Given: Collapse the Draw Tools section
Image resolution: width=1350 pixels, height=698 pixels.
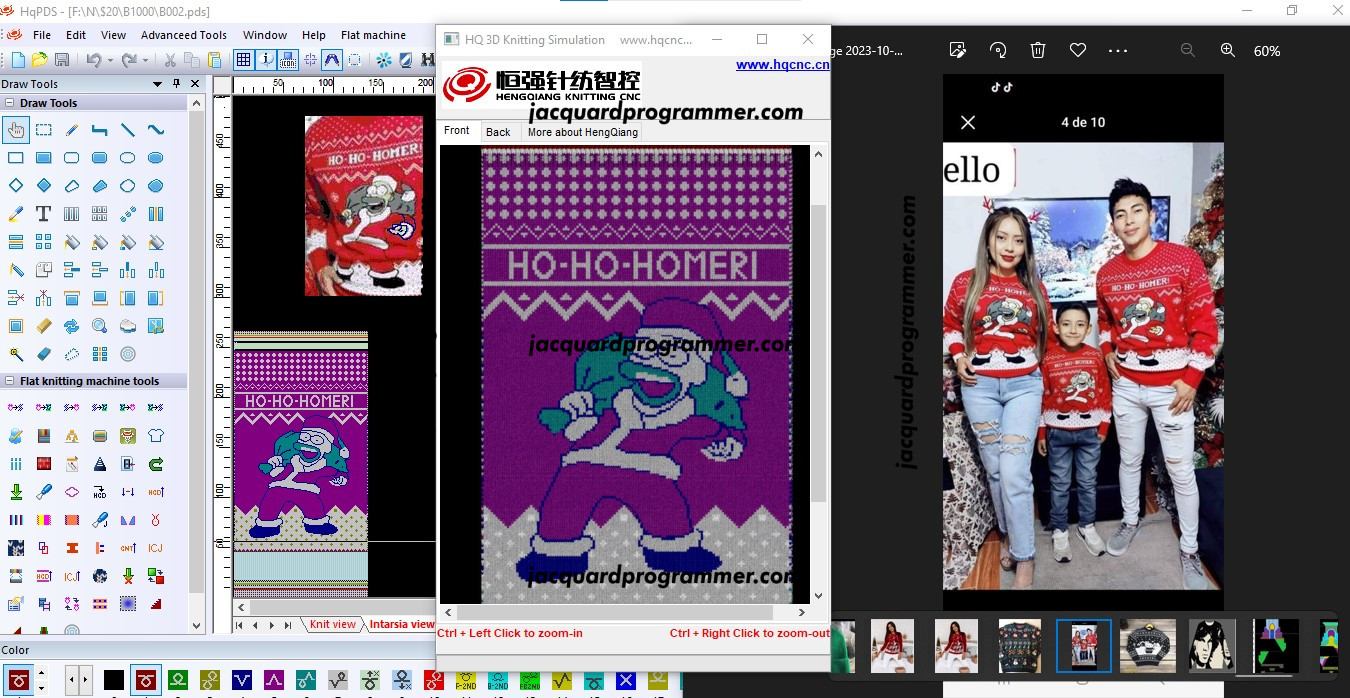Looking at the screenshot, I should pos(9,103).
